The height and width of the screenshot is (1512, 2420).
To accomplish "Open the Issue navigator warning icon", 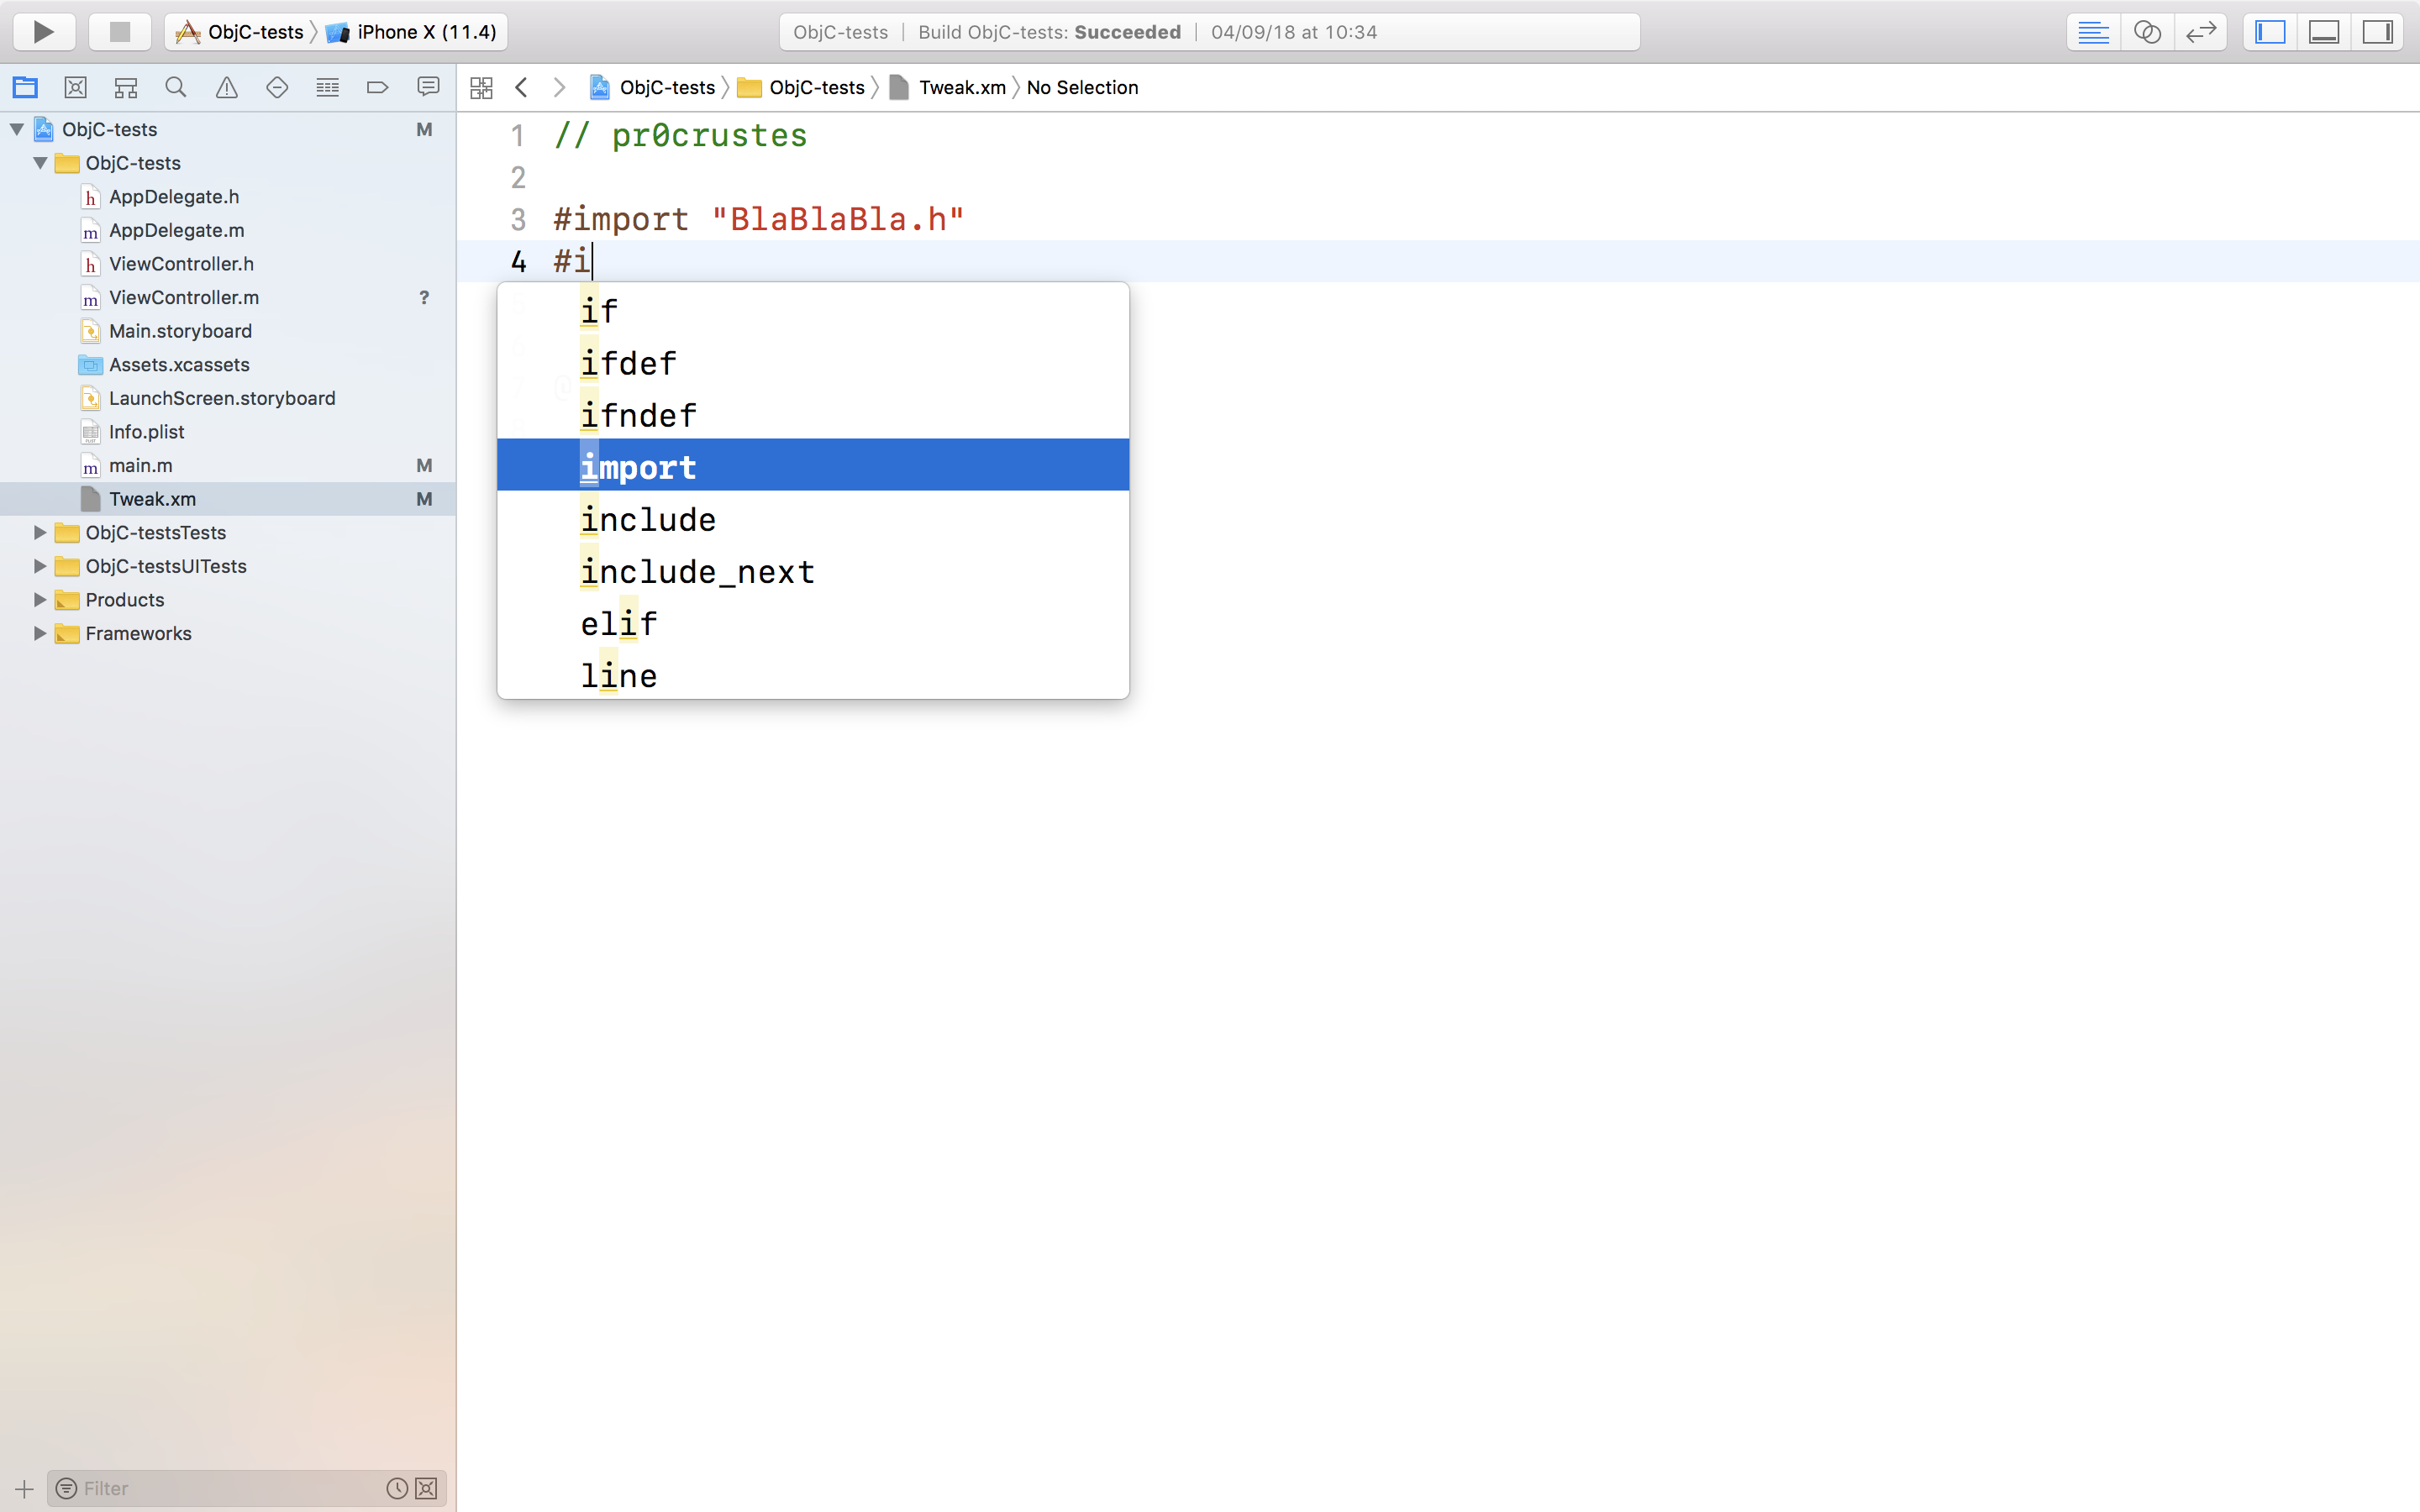I will (227, 88).
